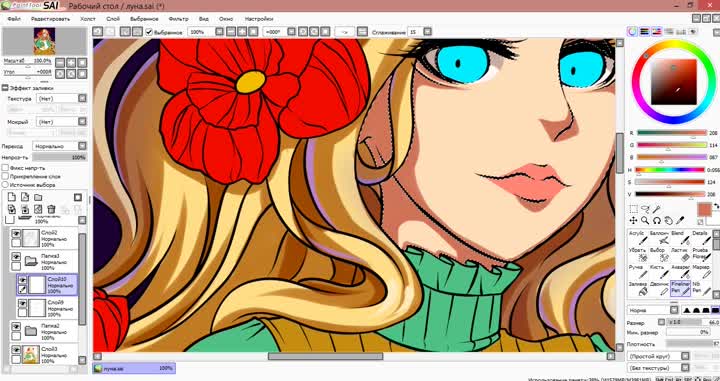Adjust the layer Непроз-ть opacity slider
The image size is (720, 381).
[59, 157]
